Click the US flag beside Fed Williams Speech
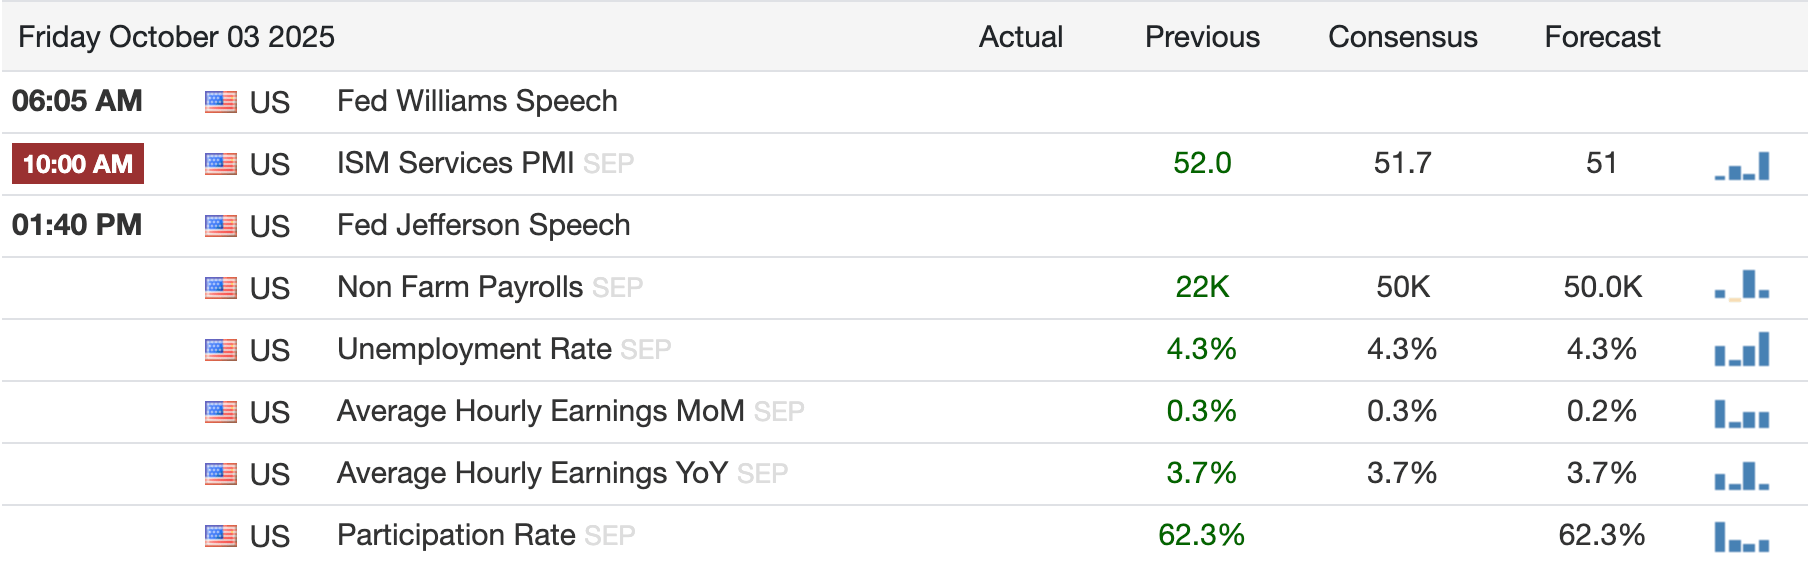1808x566 pixels. [221, 102]
